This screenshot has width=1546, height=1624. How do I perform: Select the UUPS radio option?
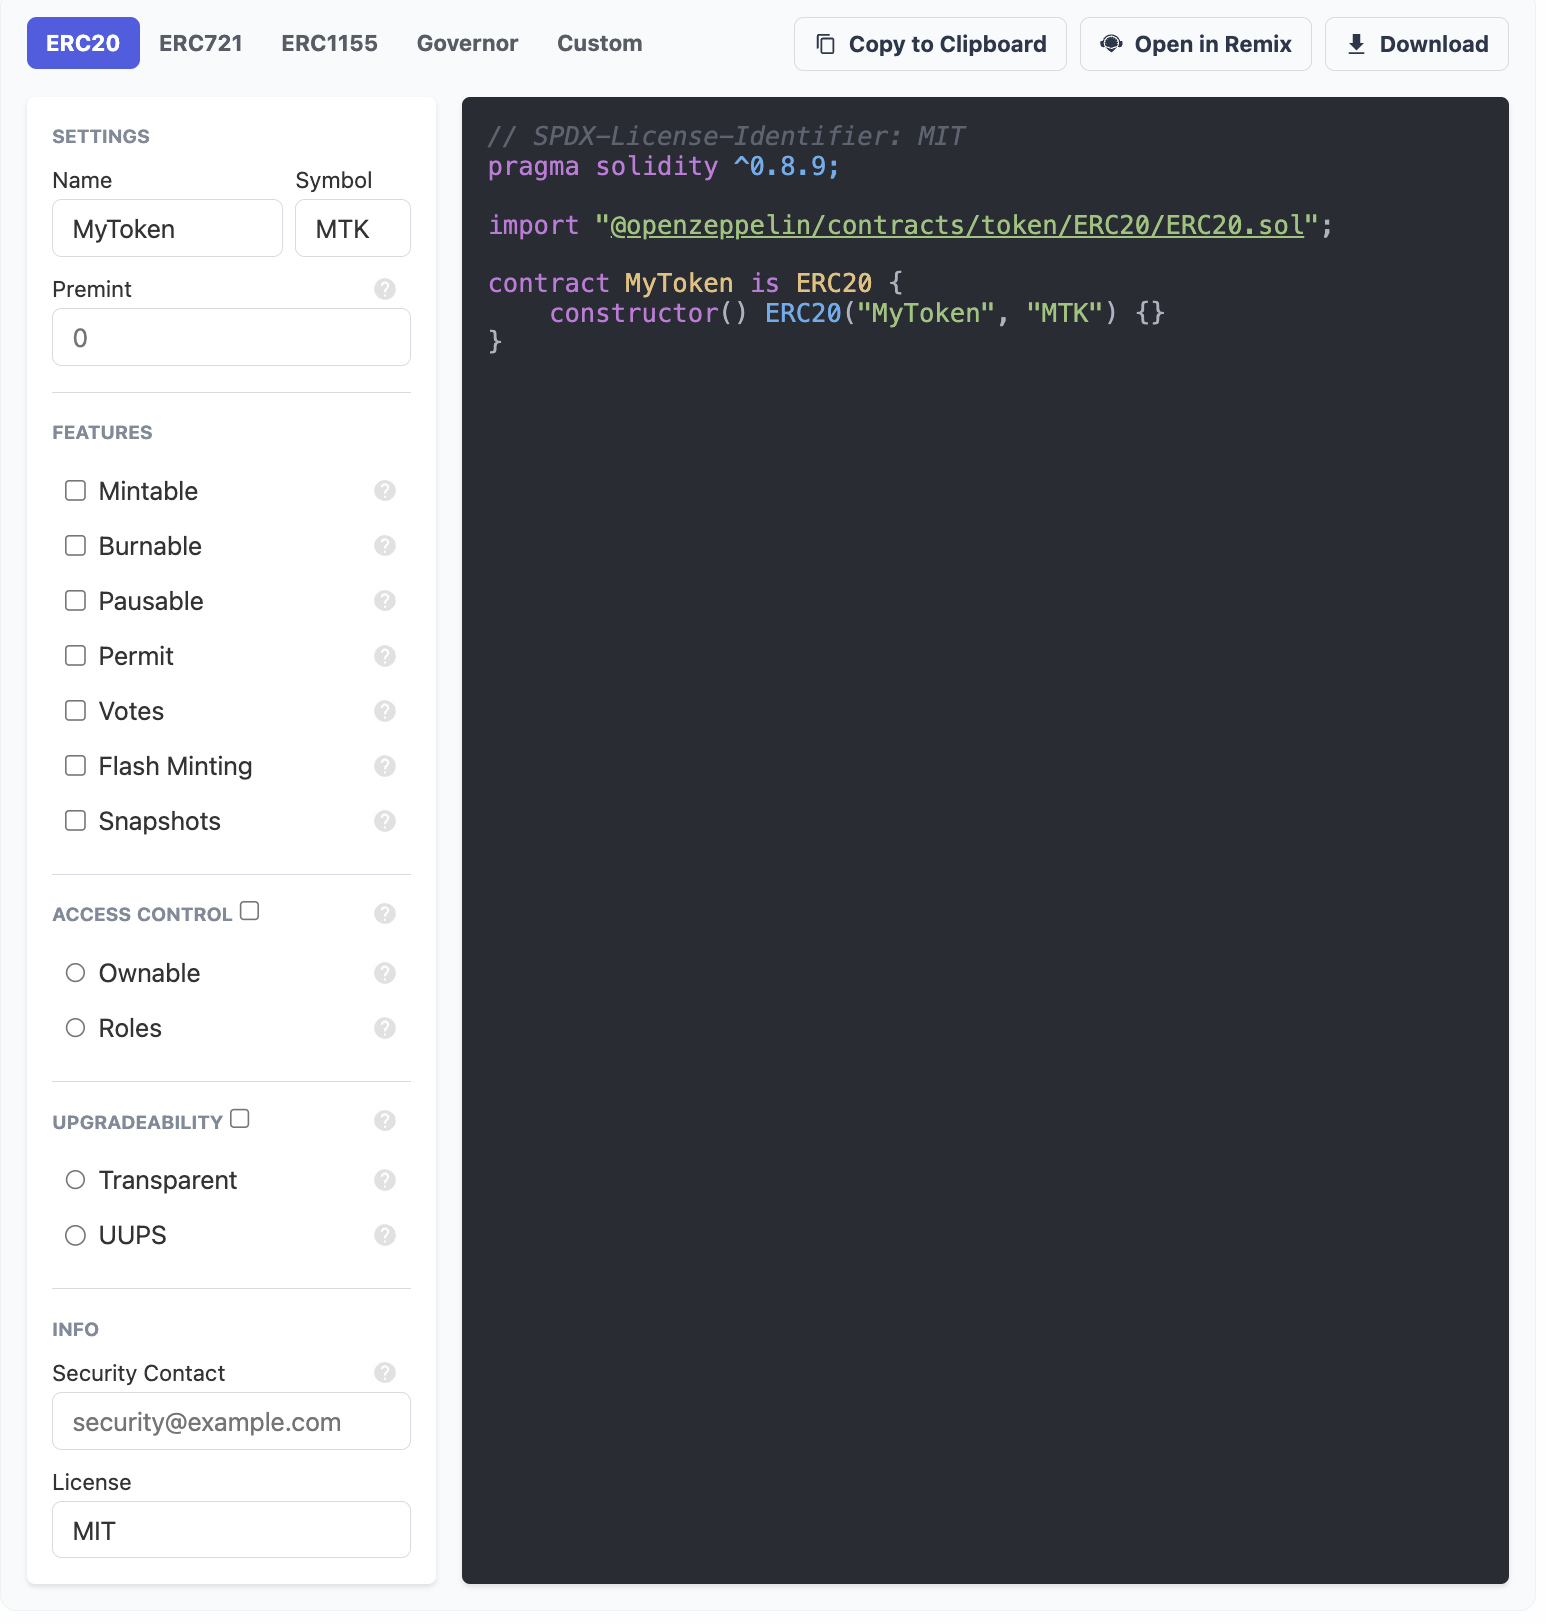pyautogui.click(x=75, y=1235)
